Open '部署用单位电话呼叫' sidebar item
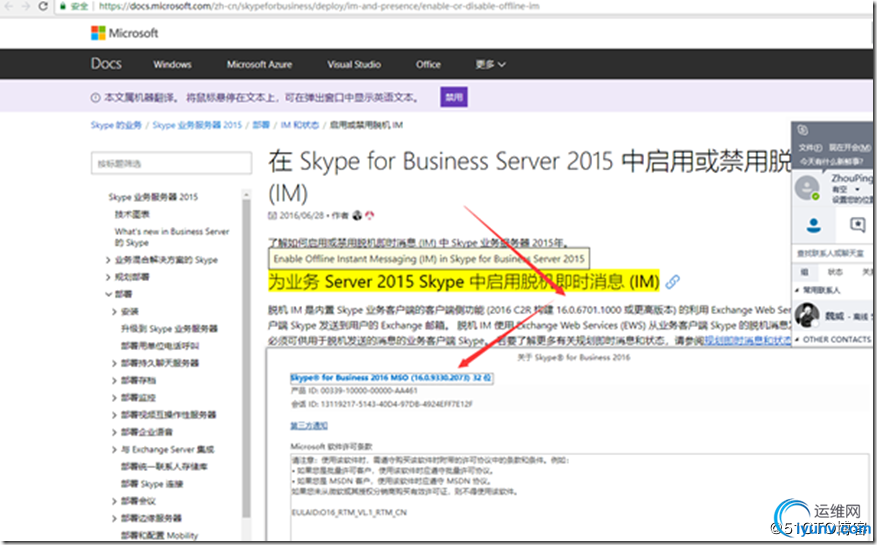This screenshot has width=877, height=545. 160,346
